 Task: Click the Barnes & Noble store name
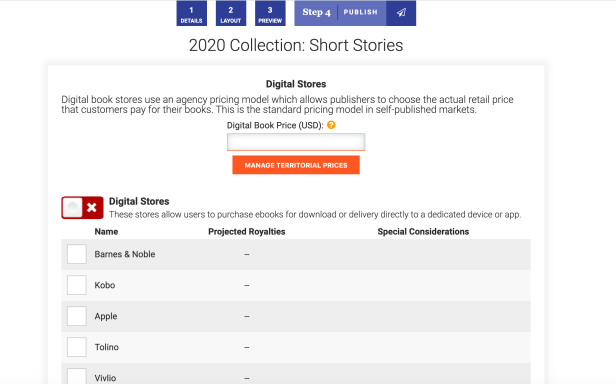point(125,254)
